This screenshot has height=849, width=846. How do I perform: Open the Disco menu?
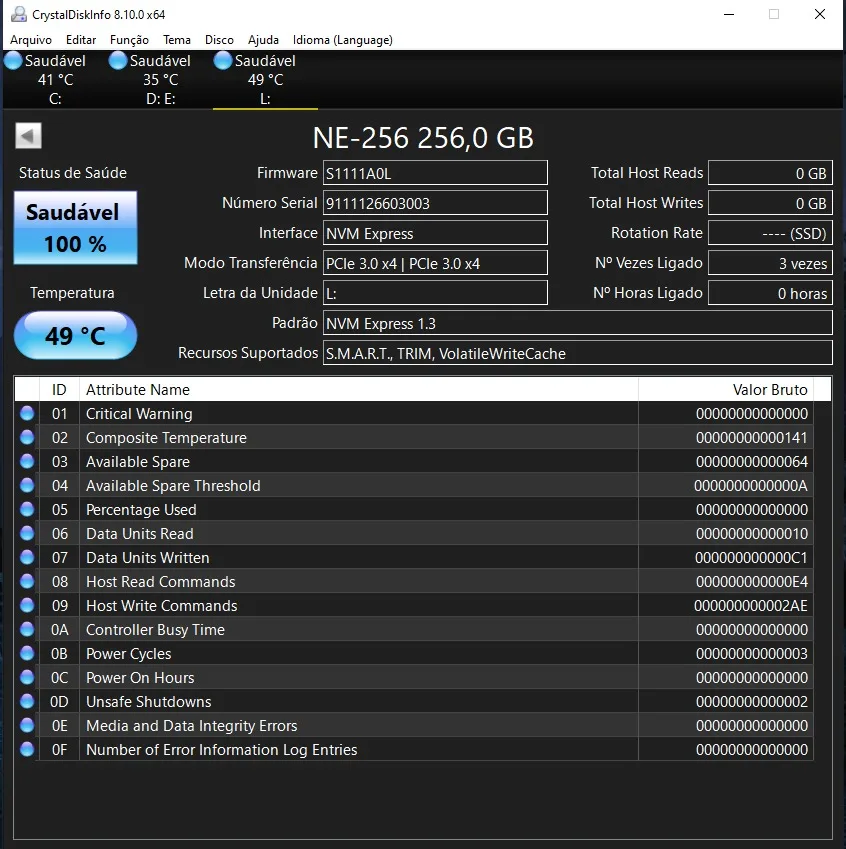(x=219, y=40)
